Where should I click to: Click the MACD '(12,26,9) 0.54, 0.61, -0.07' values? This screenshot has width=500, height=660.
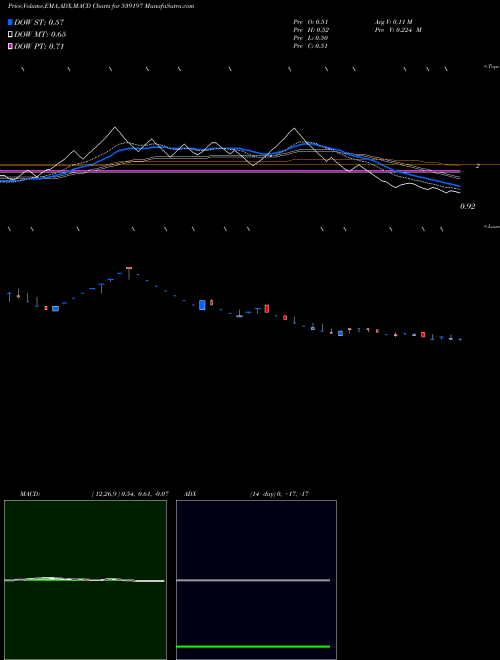[x=130, y=494]
